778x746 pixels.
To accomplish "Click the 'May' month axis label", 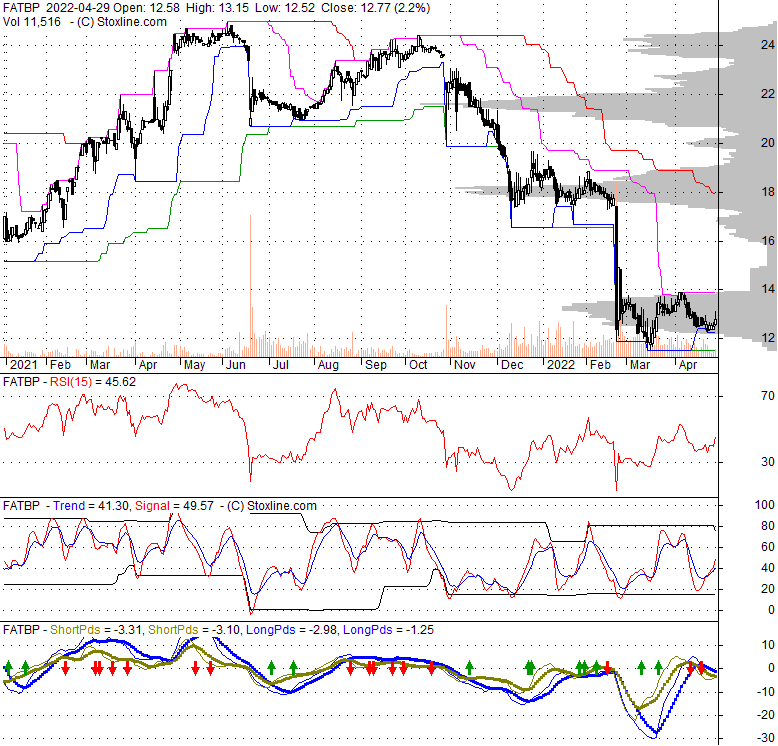I will coord(194,365).
